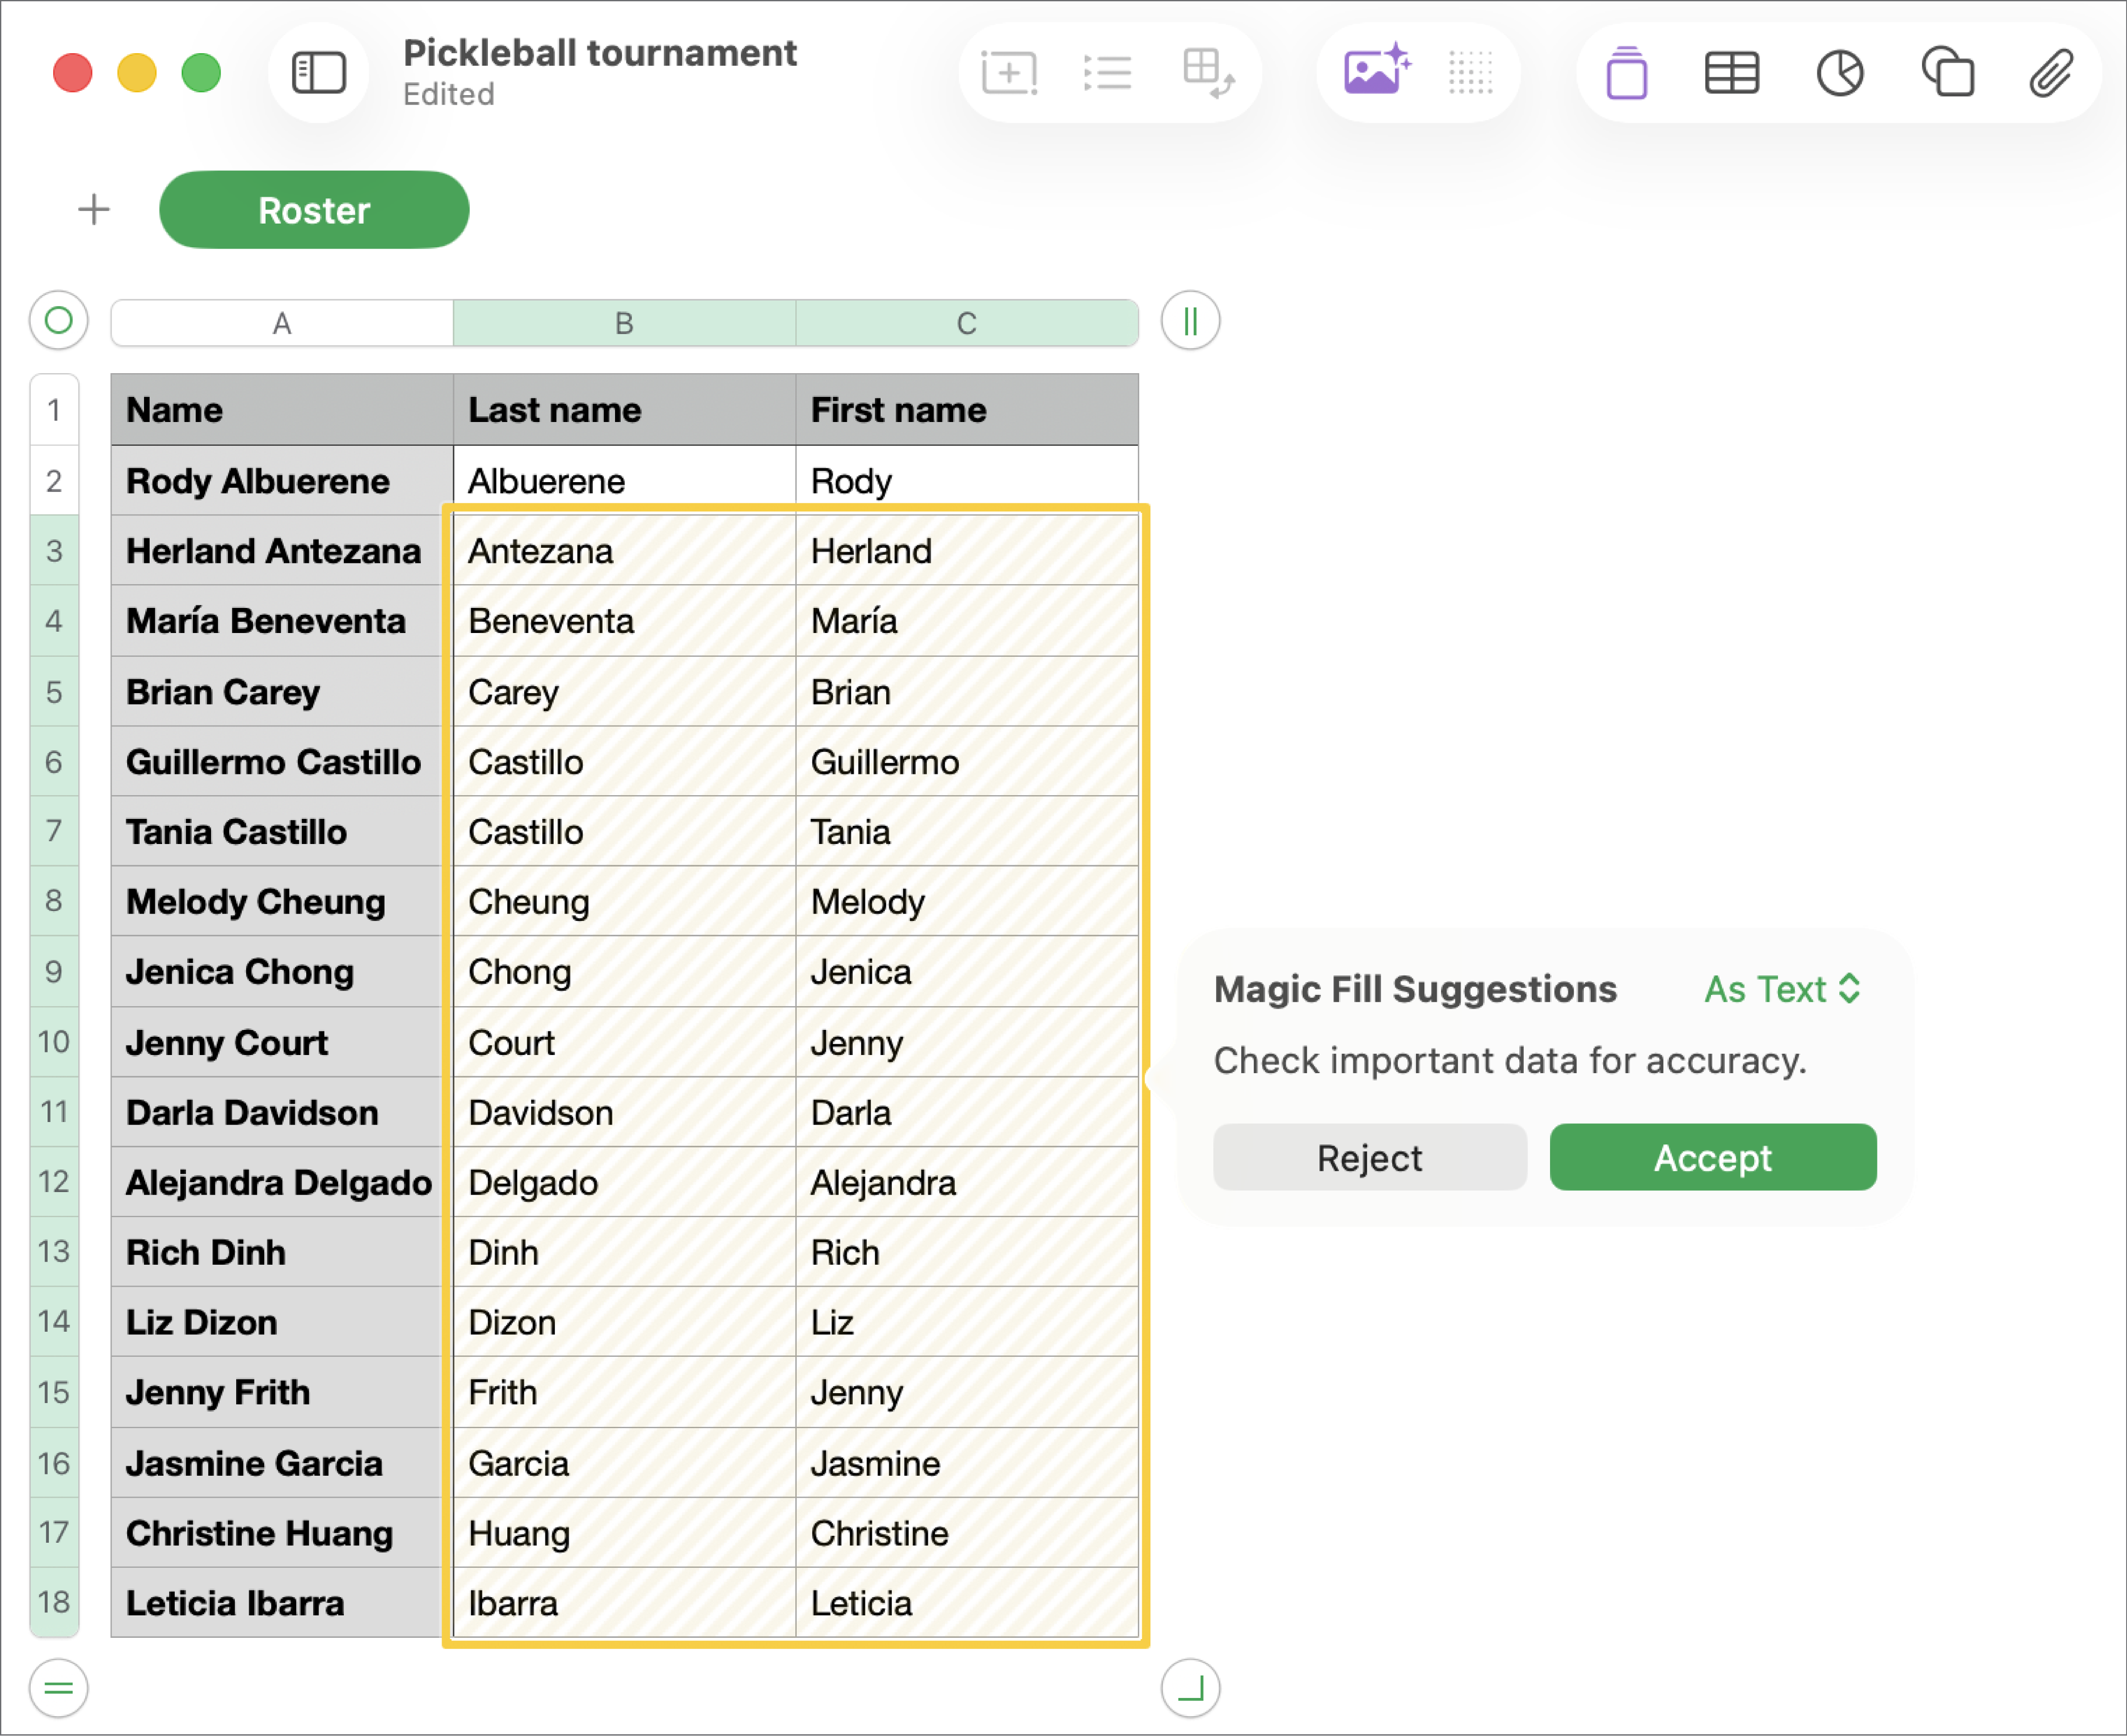Select the entire table via circle handle
Screen dimensions: 2127x1736
pos(58,321)
